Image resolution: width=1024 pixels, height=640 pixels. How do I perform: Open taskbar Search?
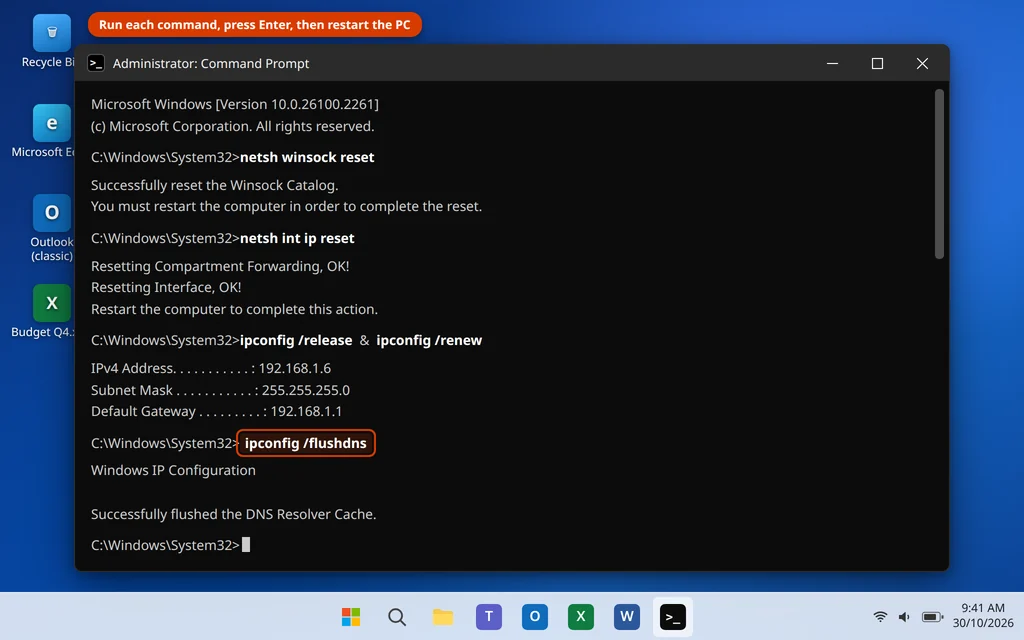pos(396,616)
